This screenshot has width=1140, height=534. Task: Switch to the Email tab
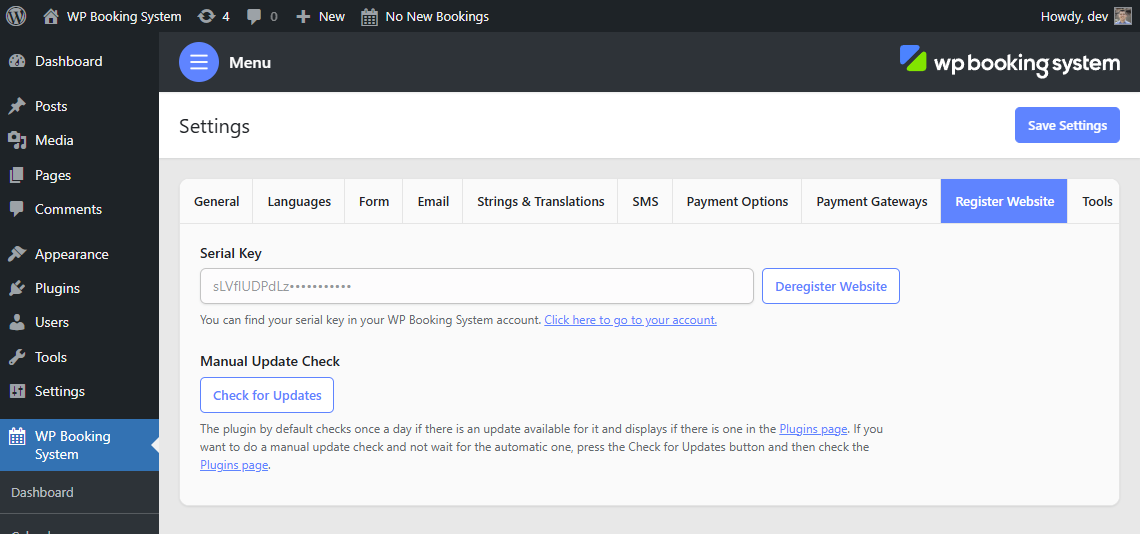coord(433,202)
